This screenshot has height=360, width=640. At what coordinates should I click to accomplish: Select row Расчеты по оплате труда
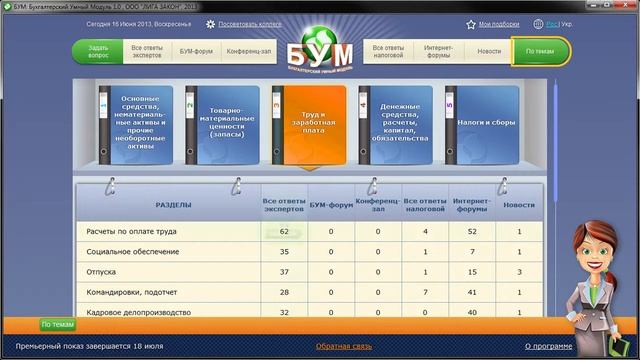pos(310,231)
